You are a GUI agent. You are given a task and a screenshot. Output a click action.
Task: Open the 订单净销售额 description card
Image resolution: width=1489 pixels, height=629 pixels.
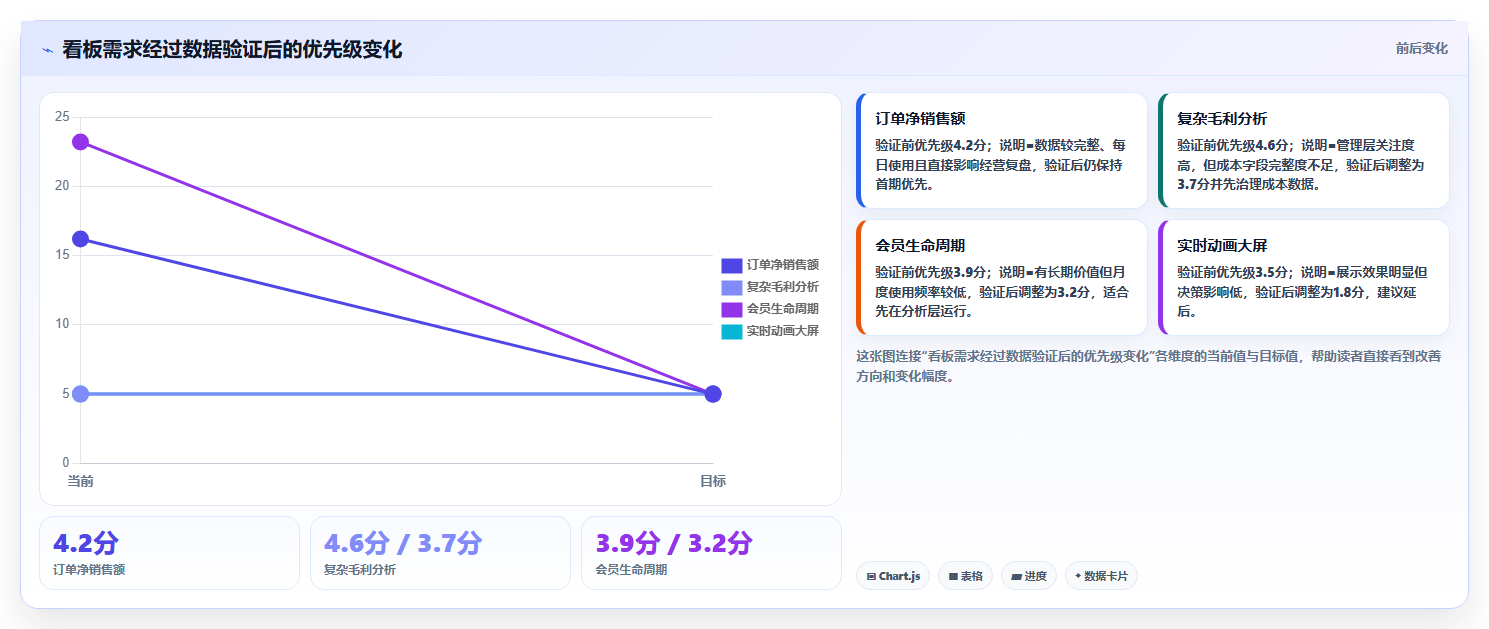[1002, 150]
